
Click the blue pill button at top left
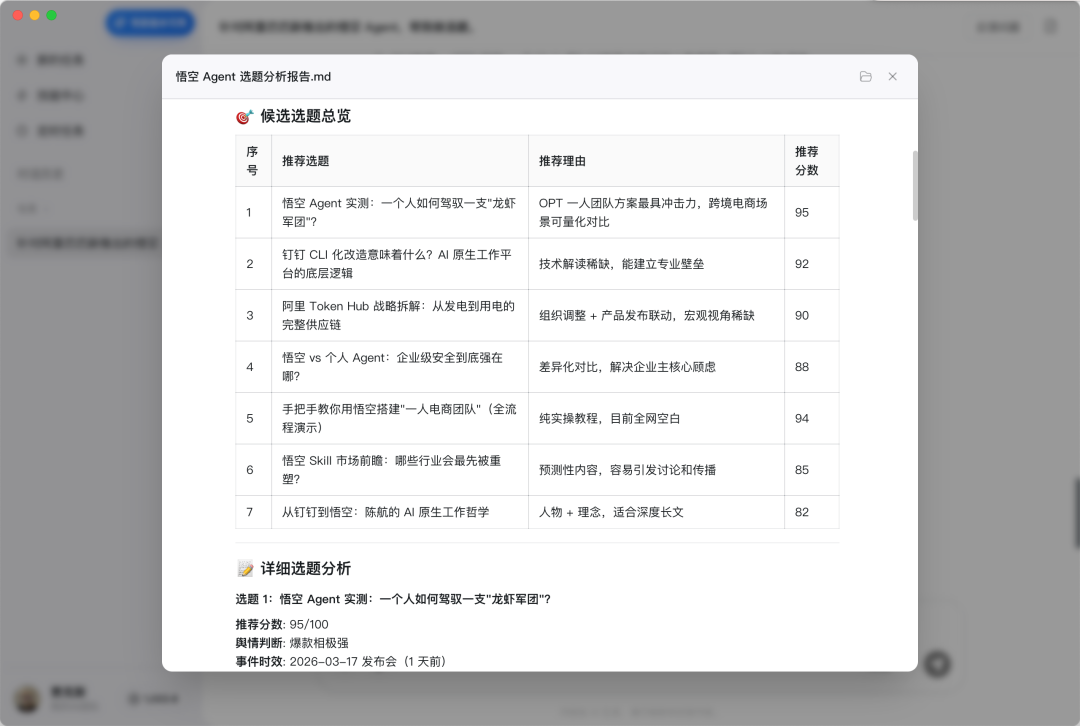(x=150, y=22)
